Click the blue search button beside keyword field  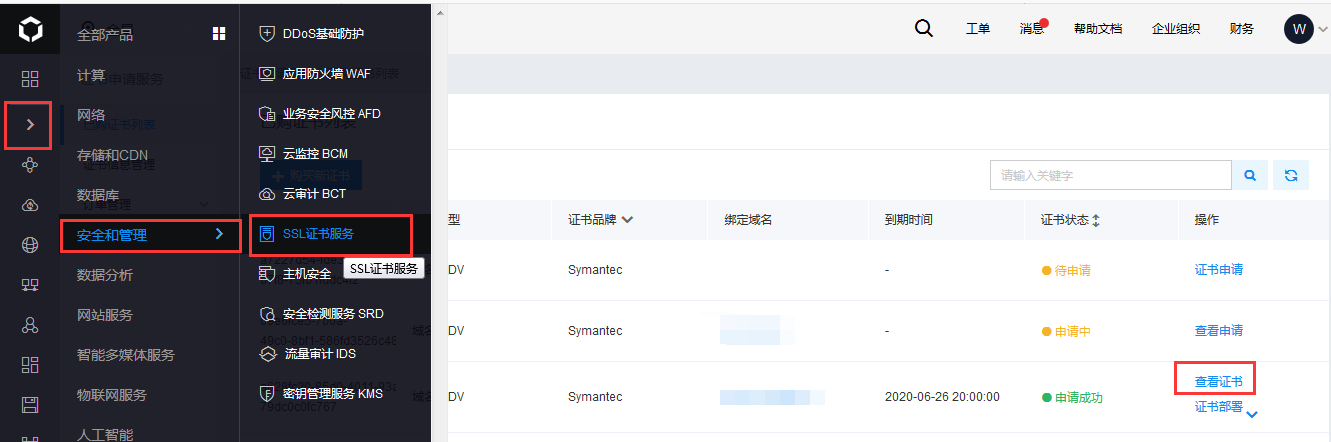pos(1250,175)
